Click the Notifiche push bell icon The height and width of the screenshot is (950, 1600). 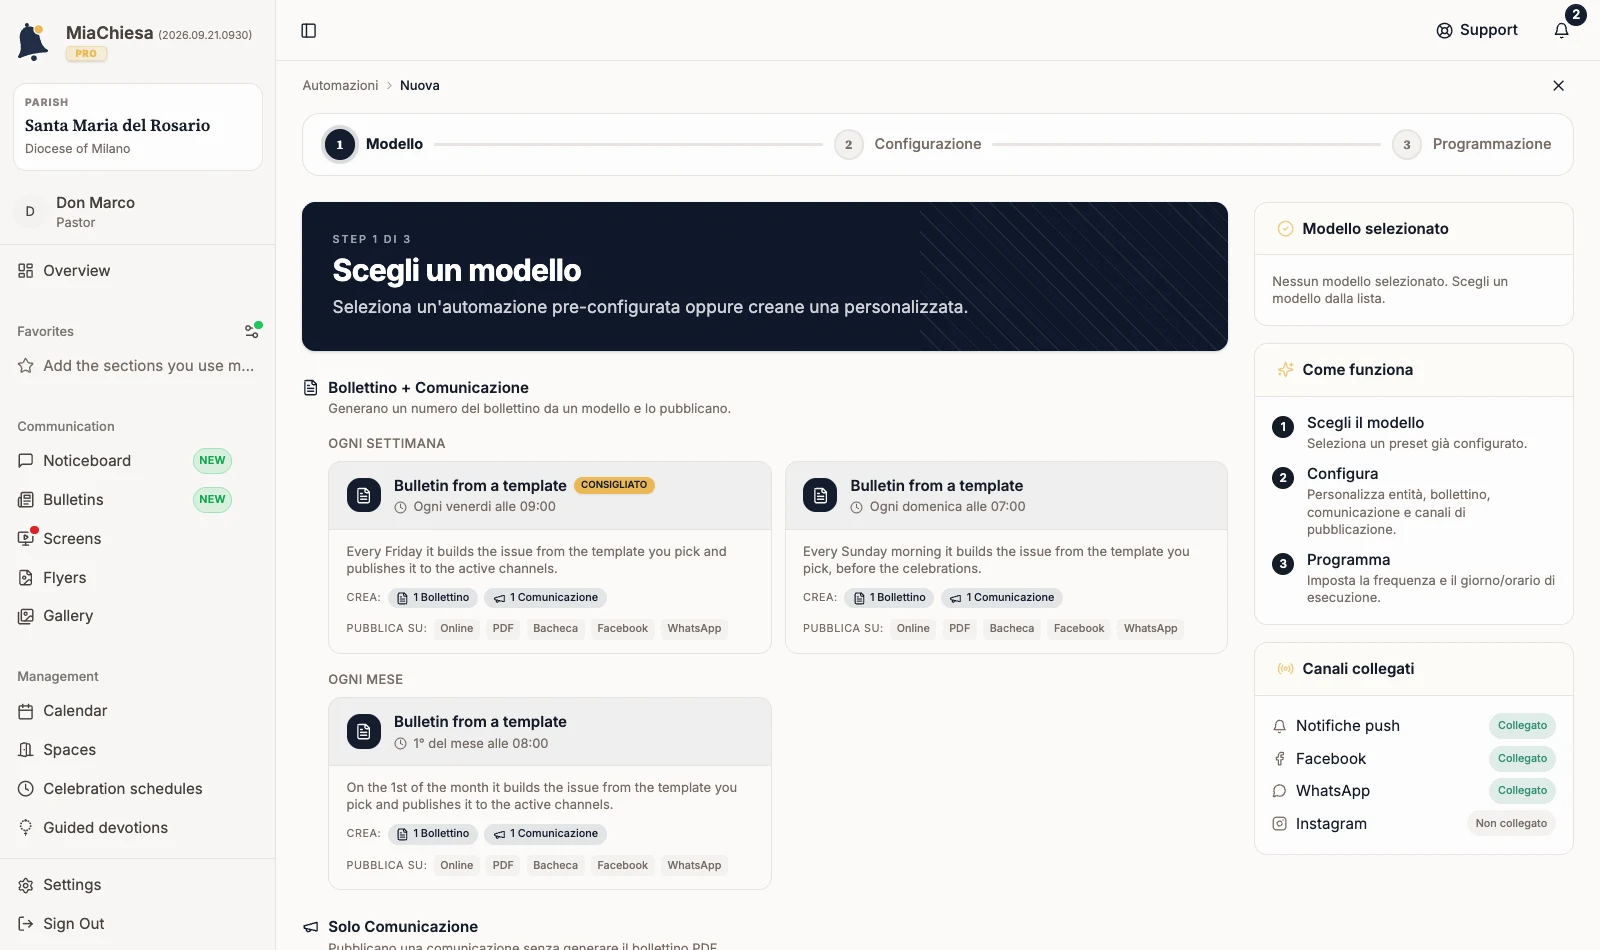1279,726
